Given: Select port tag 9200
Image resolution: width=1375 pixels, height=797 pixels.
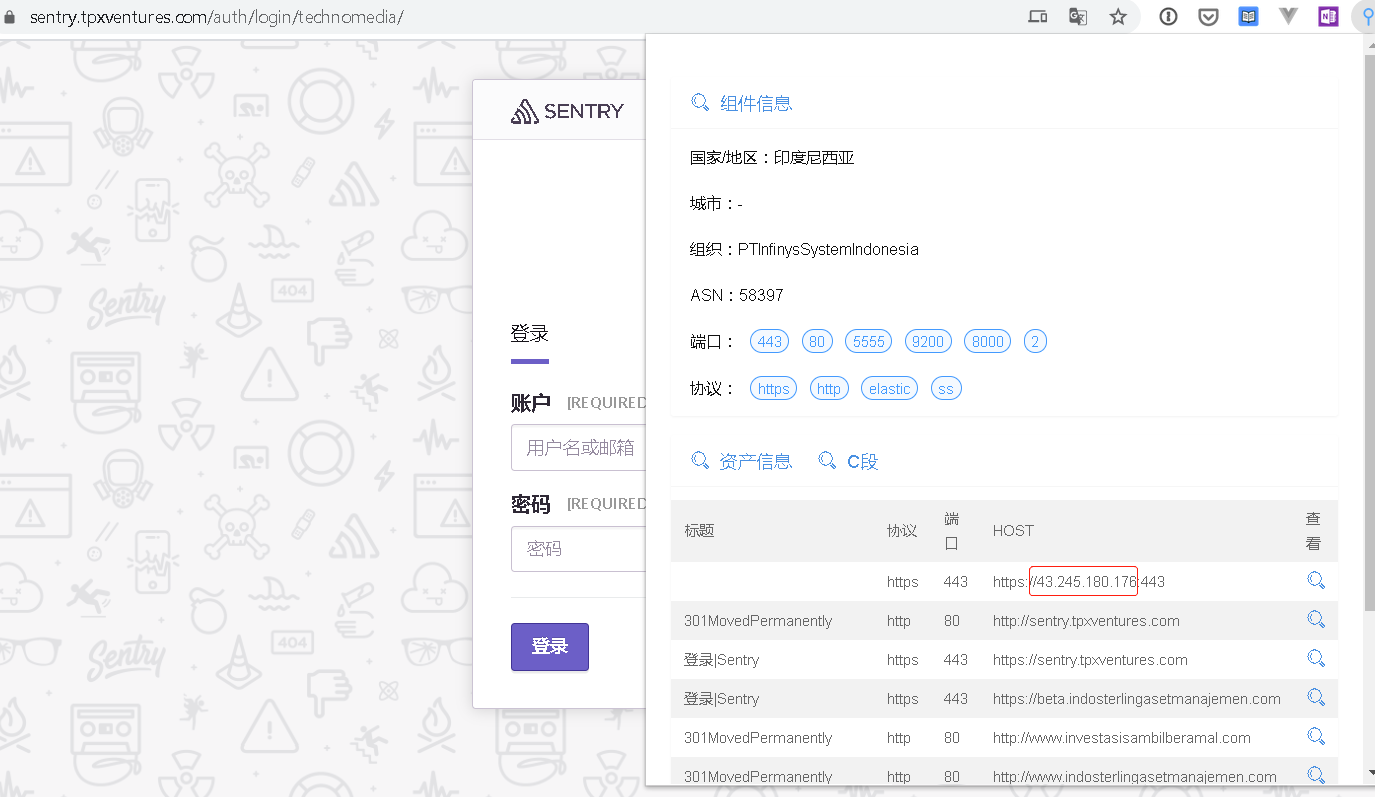Looking at the screenshot, I should pyautogui.click(x=928, y=341).
